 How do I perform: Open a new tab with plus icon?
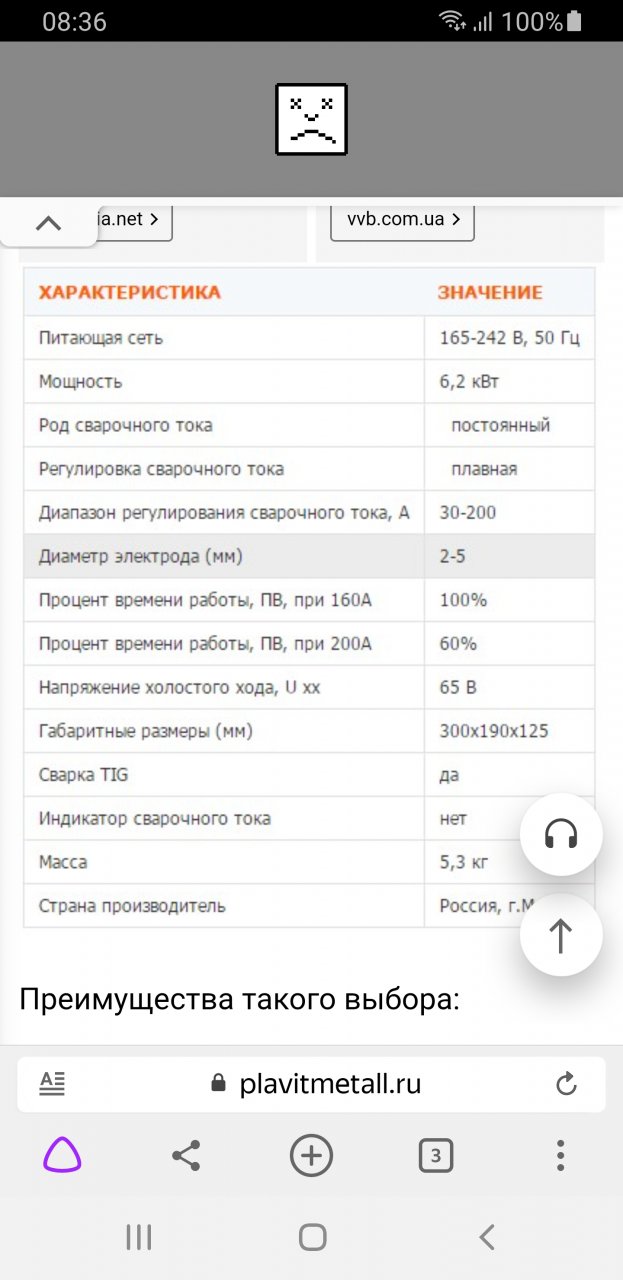pos(311,1156)
